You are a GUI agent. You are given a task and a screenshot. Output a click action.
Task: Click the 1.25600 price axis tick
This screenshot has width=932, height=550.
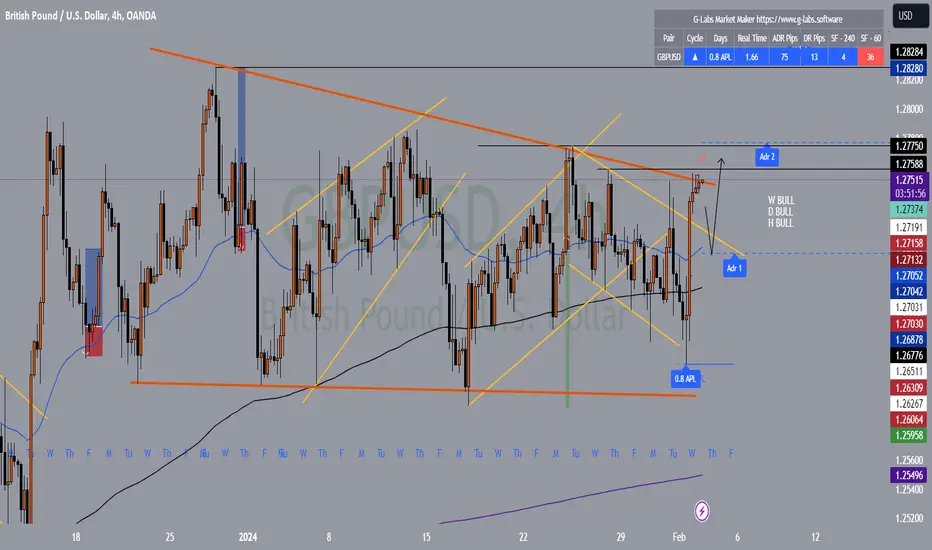908,460
